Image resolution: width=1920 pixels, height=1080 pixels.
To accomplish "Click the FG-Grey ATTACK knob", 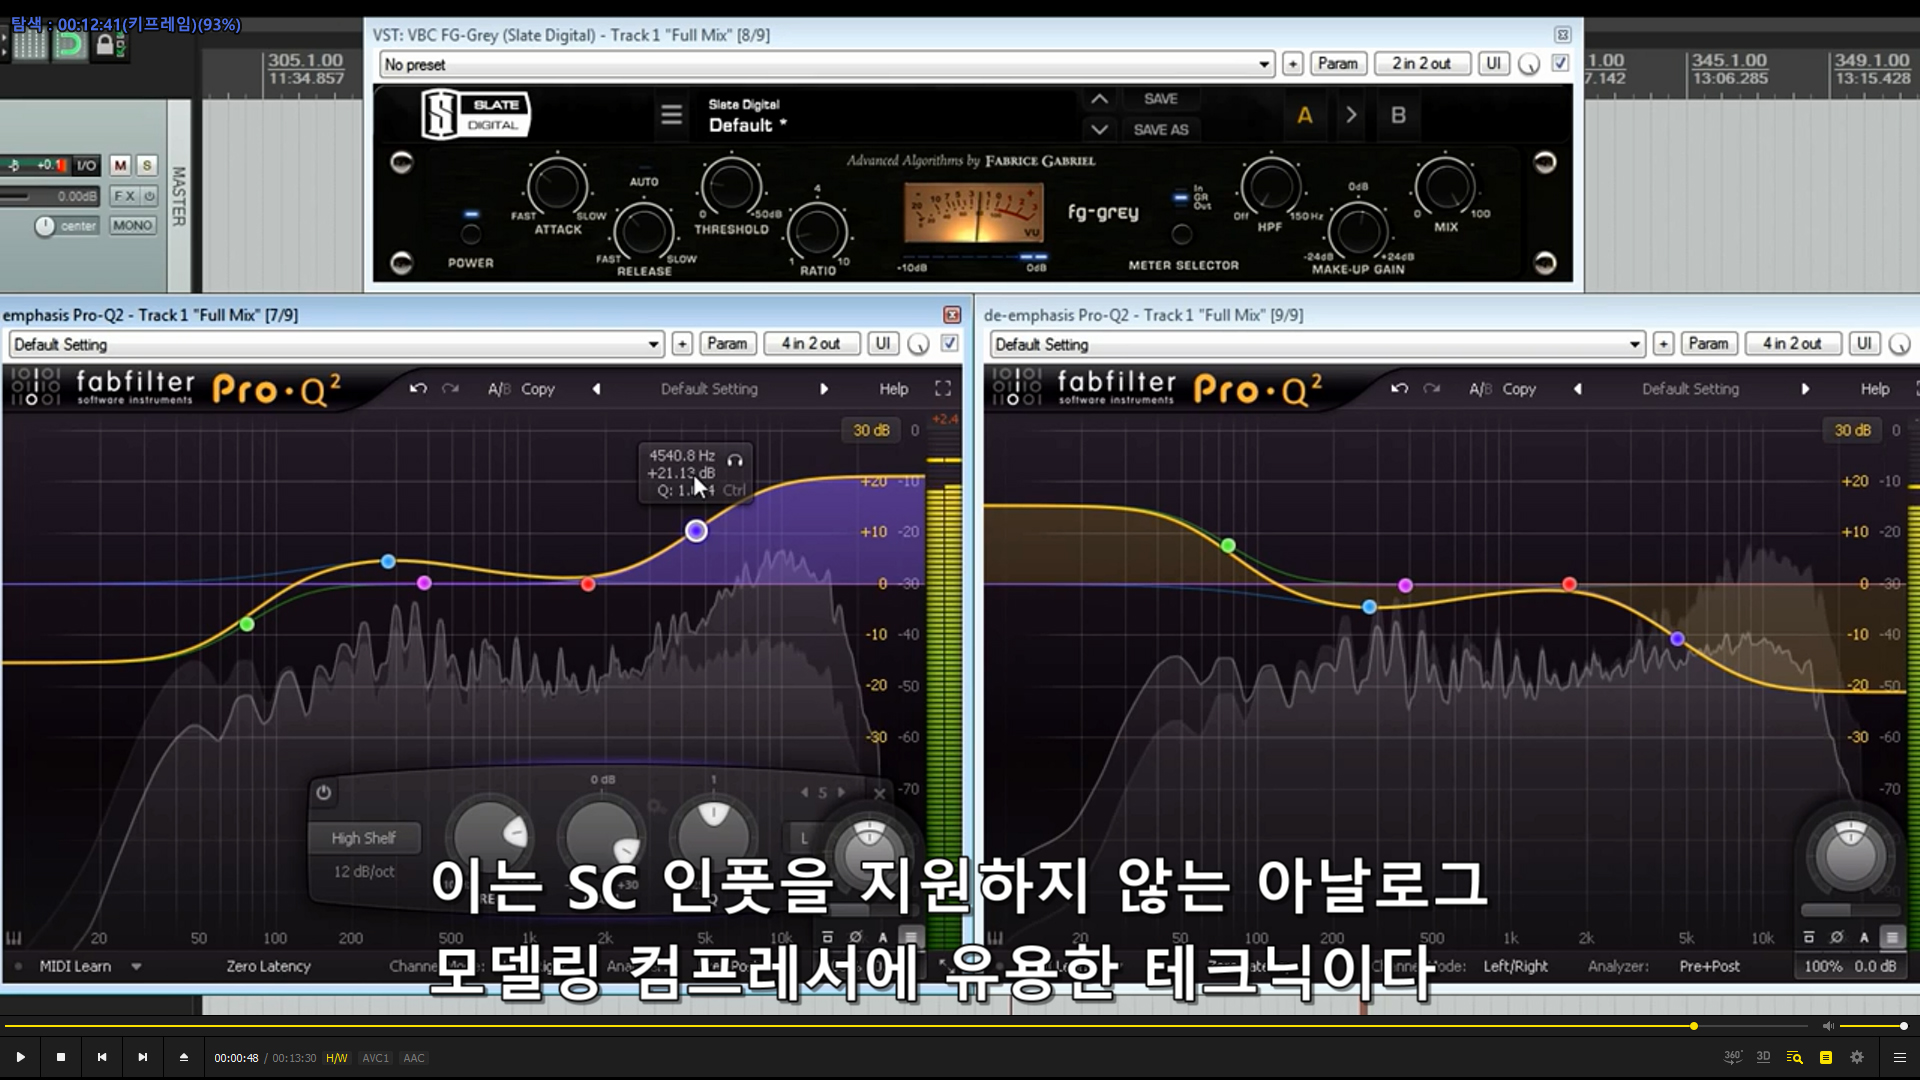I will pos(557,187).
